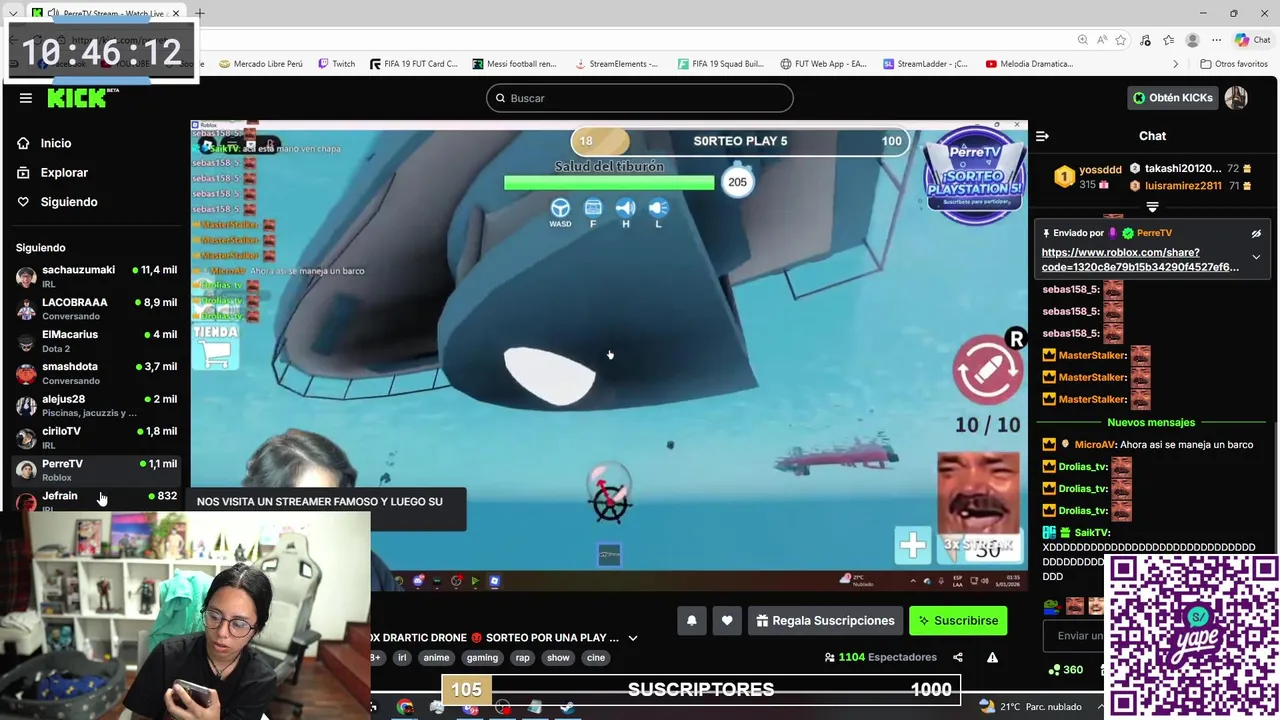
Task: Go to Inicio in the sidebar
Action: [56, 143]
